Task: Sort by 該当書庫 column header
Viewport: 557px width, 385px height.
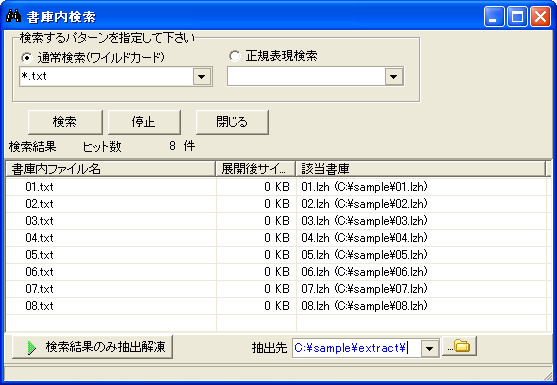Action: coord(421,169)
